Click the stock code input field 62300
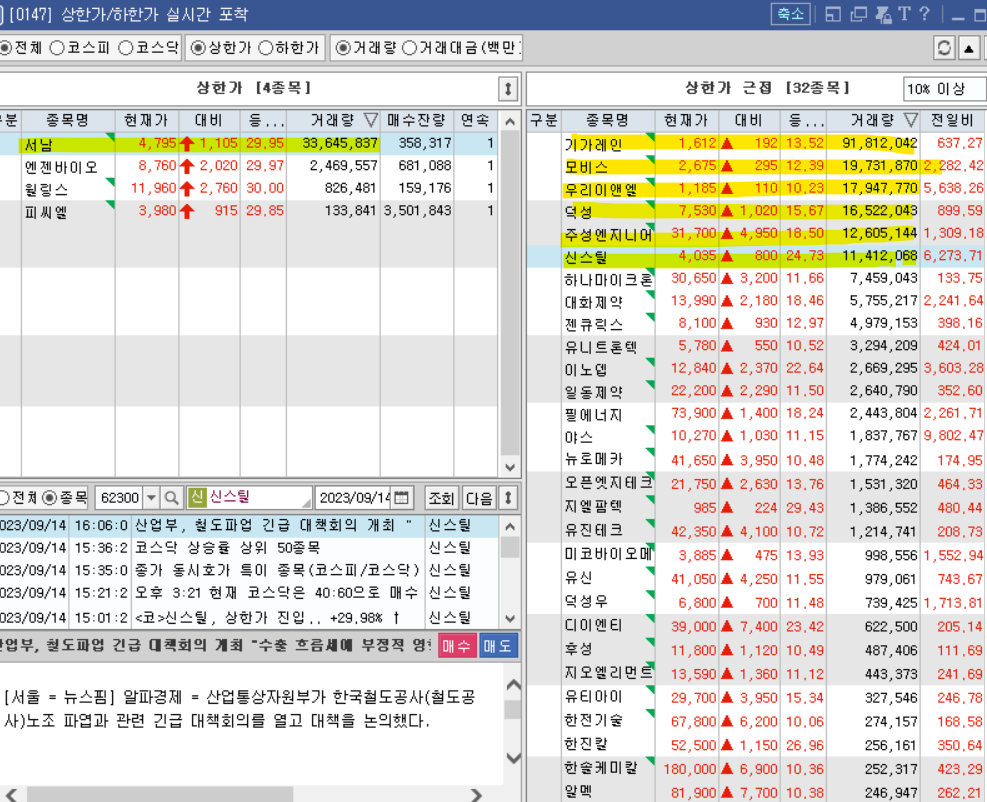Screen dimensions: 987x802 [120, 498]
